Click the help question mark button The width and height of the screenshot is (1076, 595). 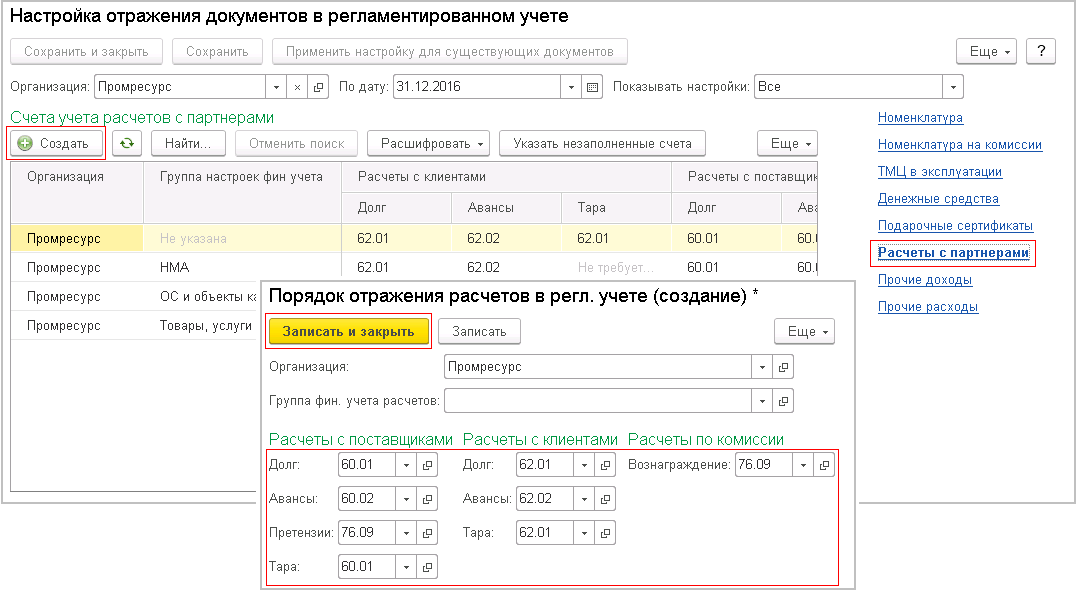coord(1041,51)
